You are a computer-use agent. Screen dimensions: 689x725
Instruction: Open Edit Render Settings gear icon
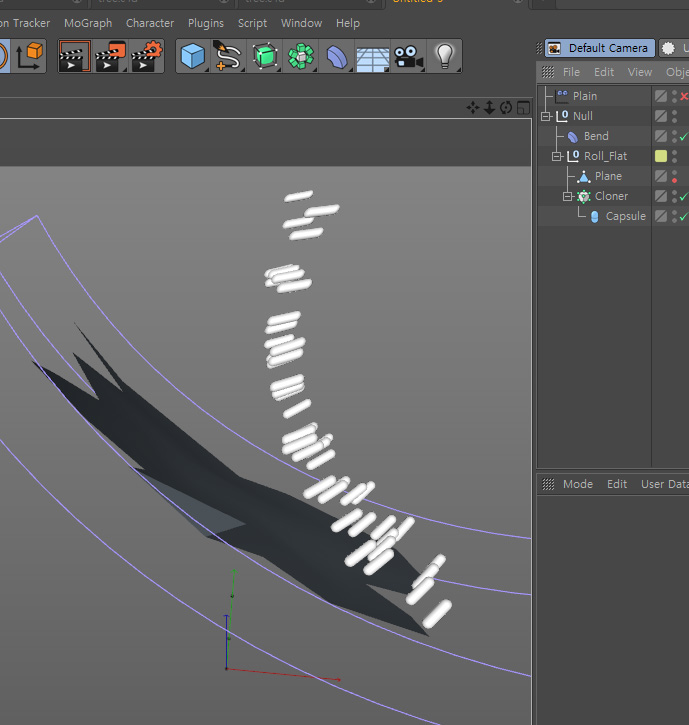click(x=147, y=56)
